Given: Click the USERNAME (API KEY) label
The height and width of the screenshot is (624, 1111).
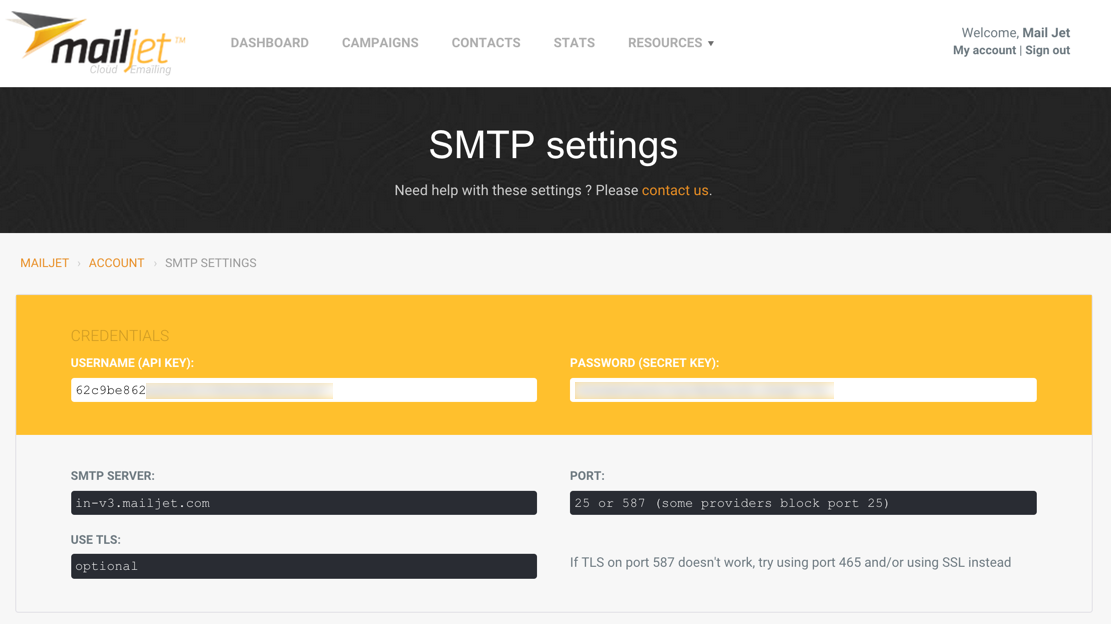Looking at the screenshot, I should point(132,363).
